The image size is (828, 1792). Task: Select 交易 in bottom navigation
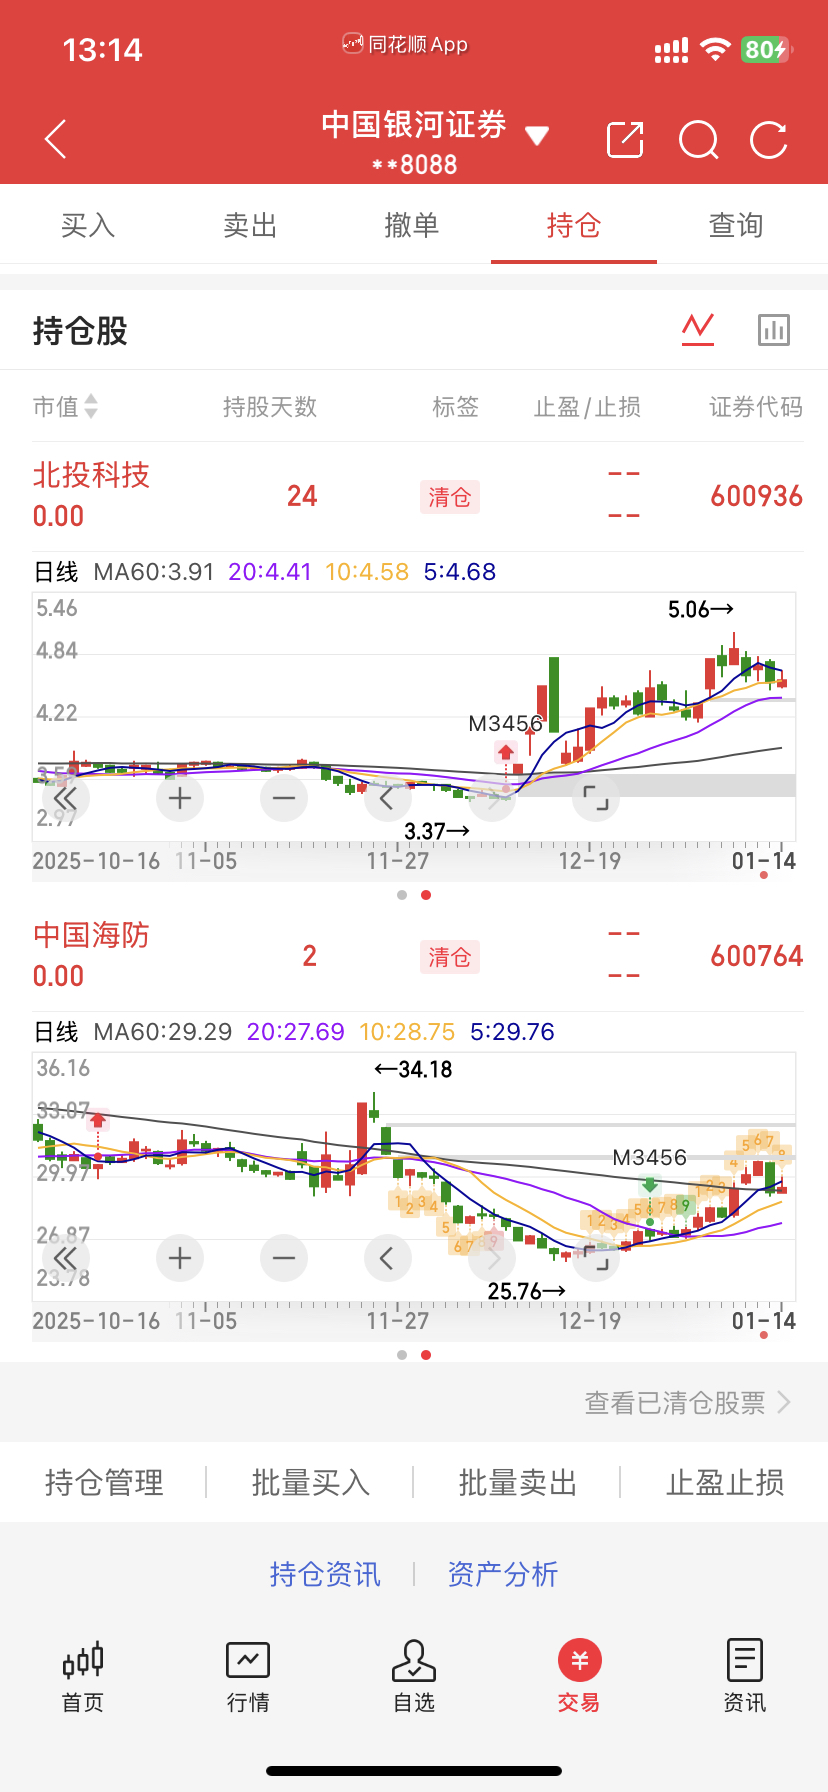click(x=579, y=1677)
